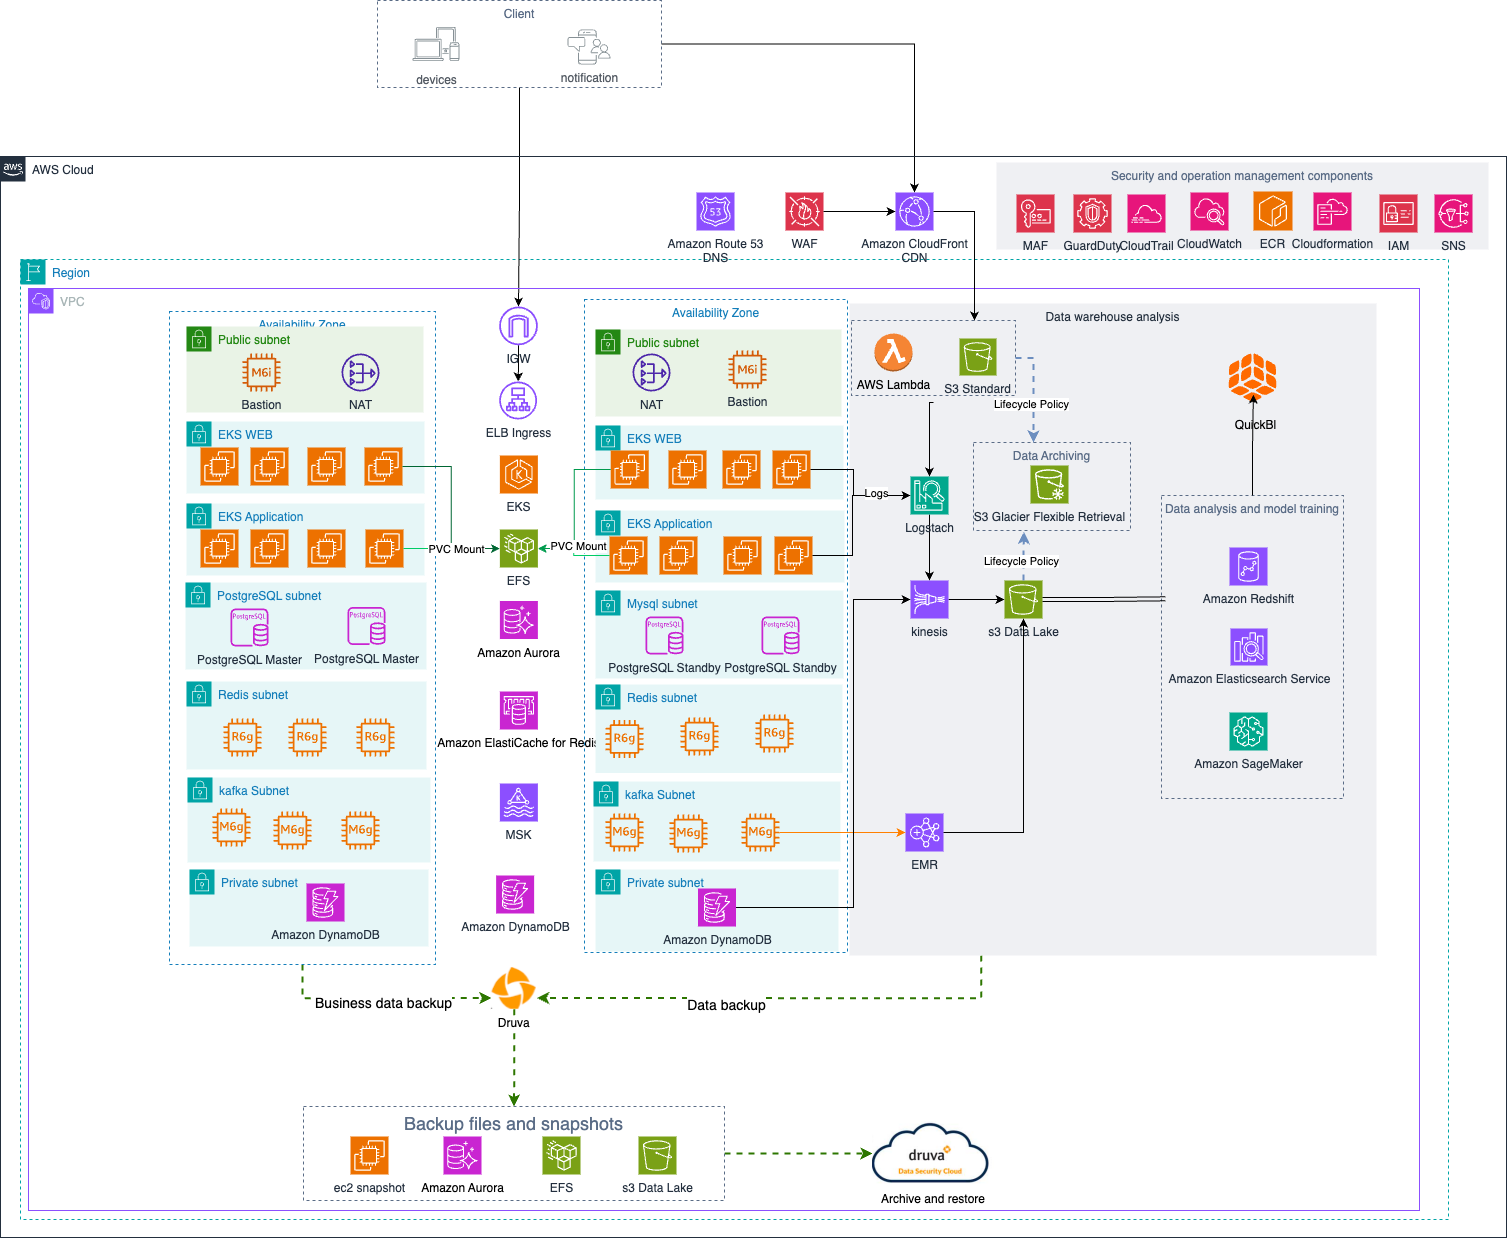Screen dimensions: 1508x1239
Task: Click the Amazon SageMaker icon
Action: click(1248, 731)
